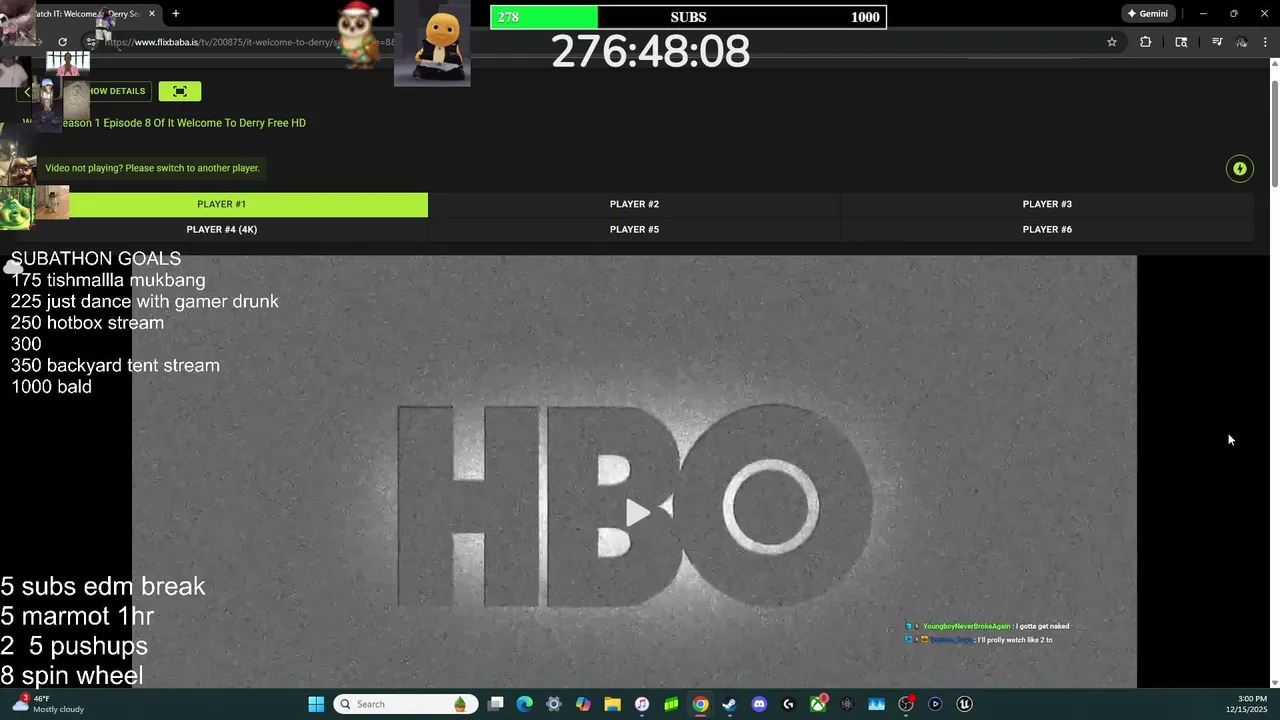Launch Microsoft Edge from the taskbar
Viewport: 1280px width, 720px height.
coord(525,704)
